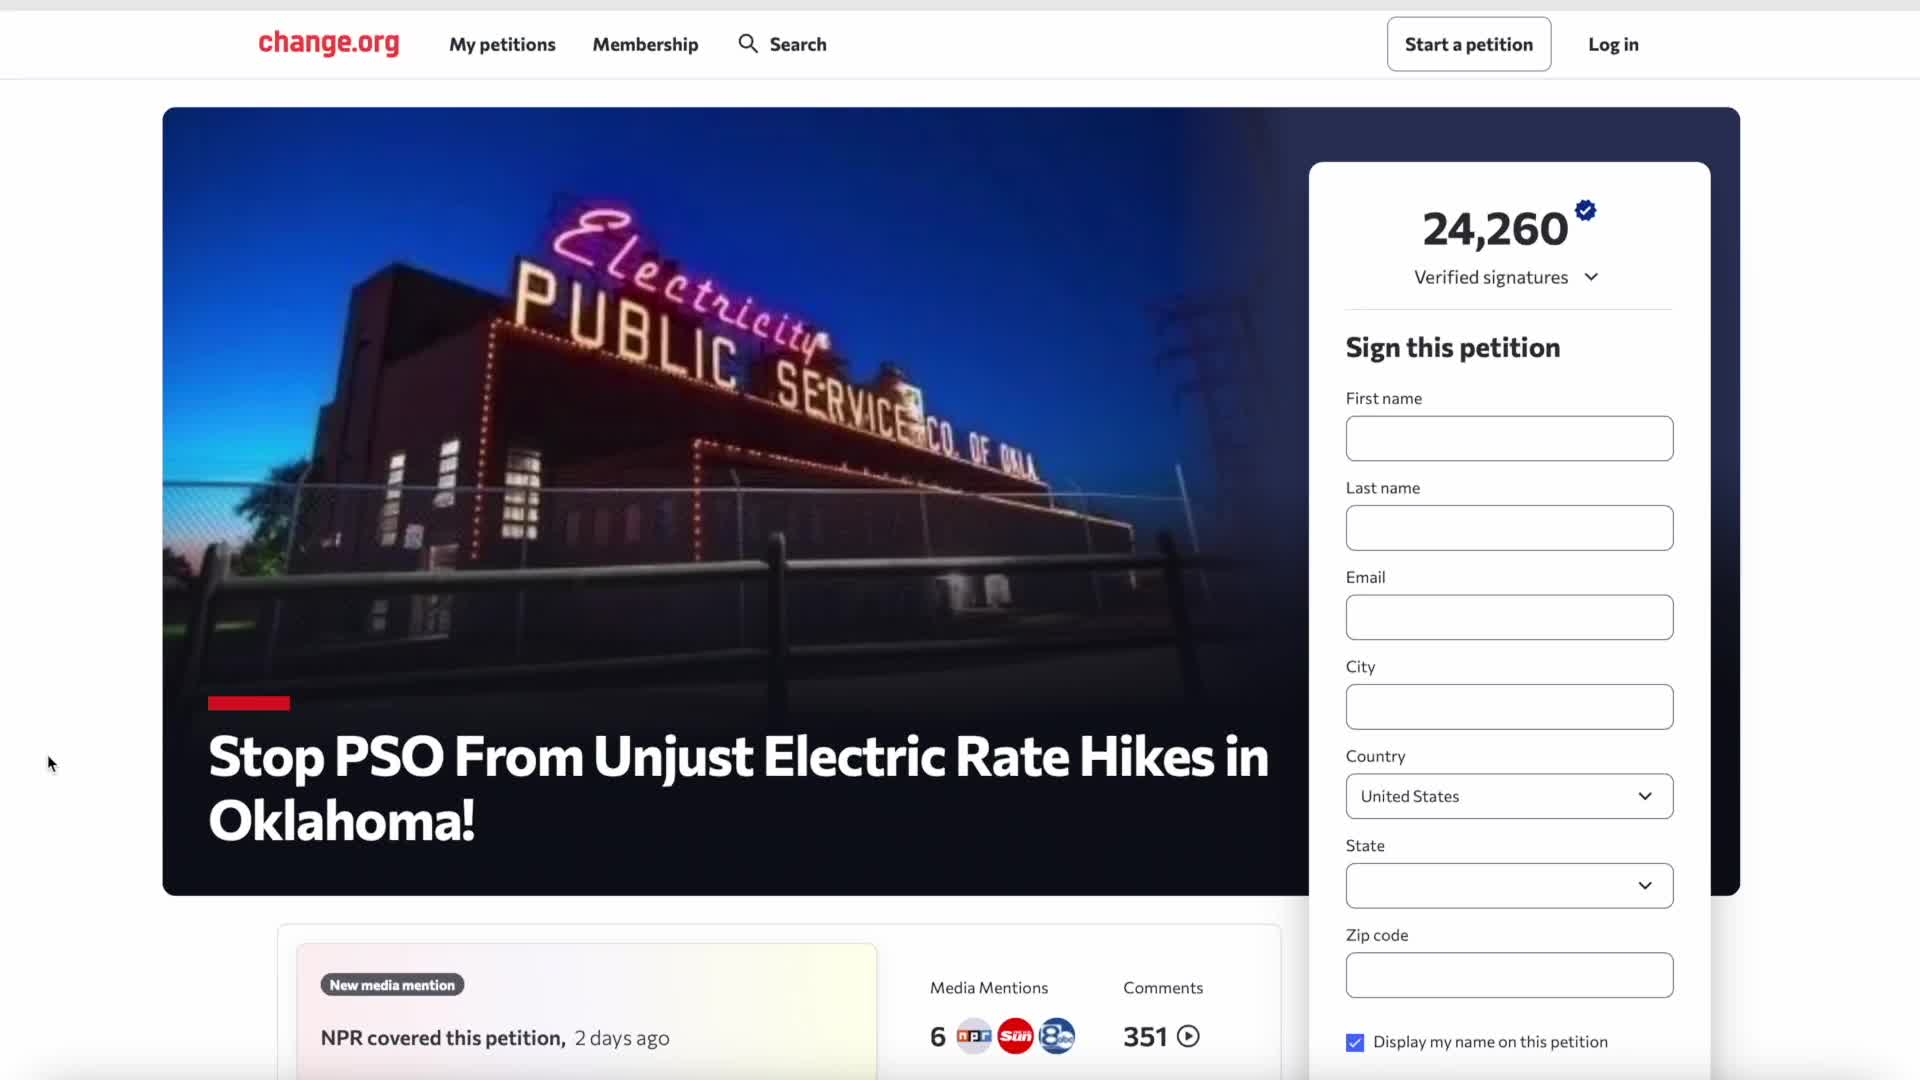
Task: Click the New media mention badge
Action: 392,985
